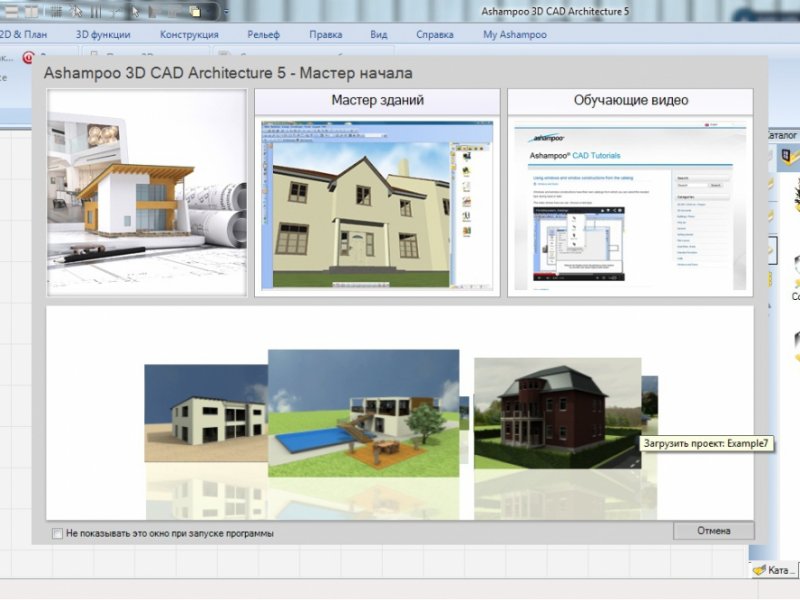This screenshot has height=600, width=800.
Task: Click the Мастер зданий house preview image
Action: pyautogui.click(x=377, y=205)
